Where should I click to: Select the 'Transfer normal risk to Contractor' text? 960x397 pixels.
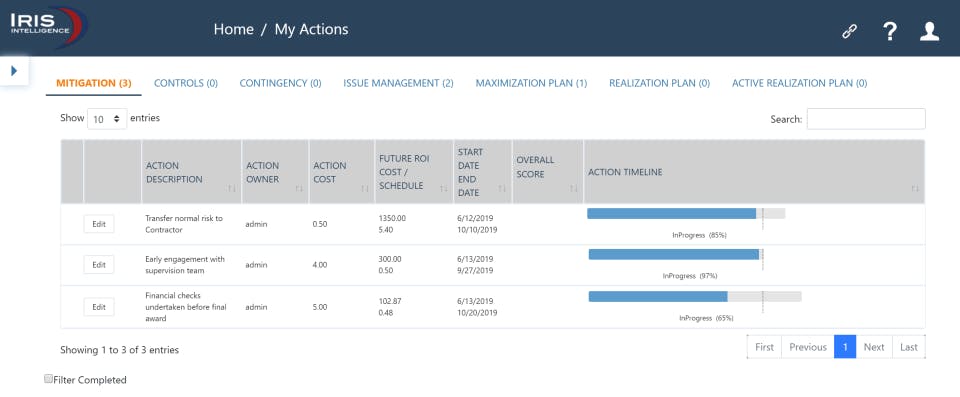pyautogui.click(x=184, y=224)
